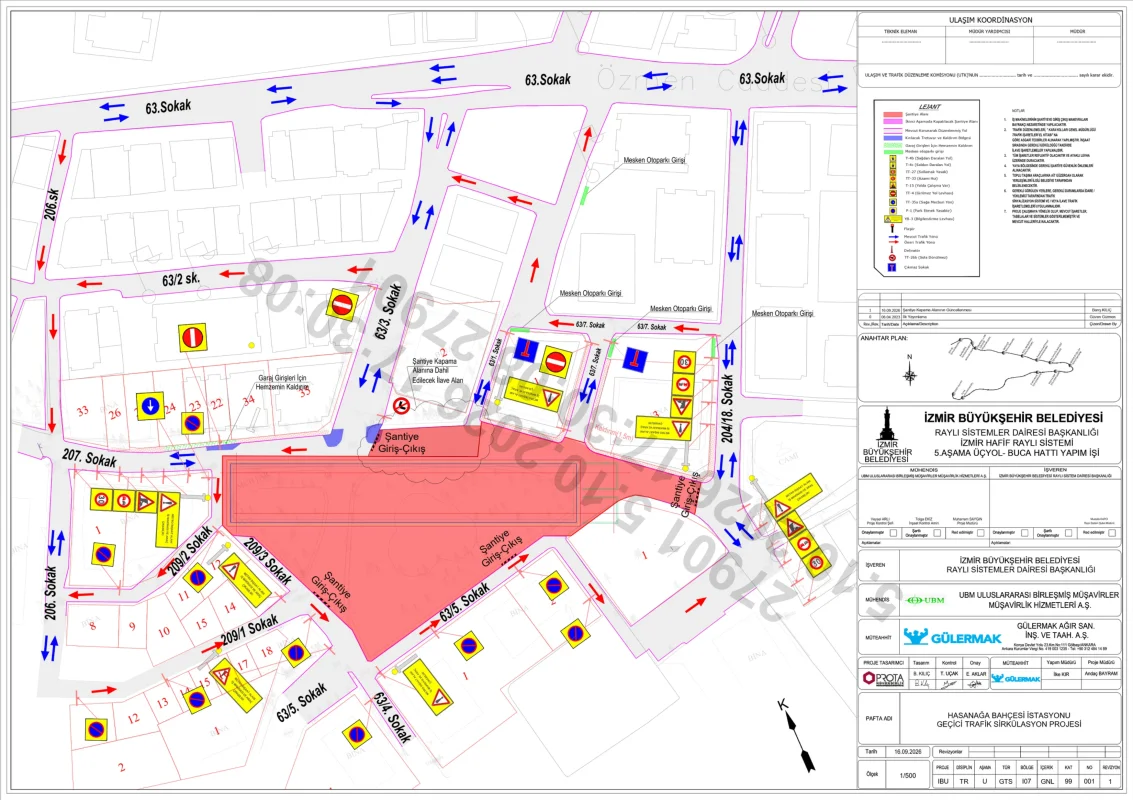Click the İzmir clock tower emblem
This screenshot has width=1133, height=800.
[887, 425]
